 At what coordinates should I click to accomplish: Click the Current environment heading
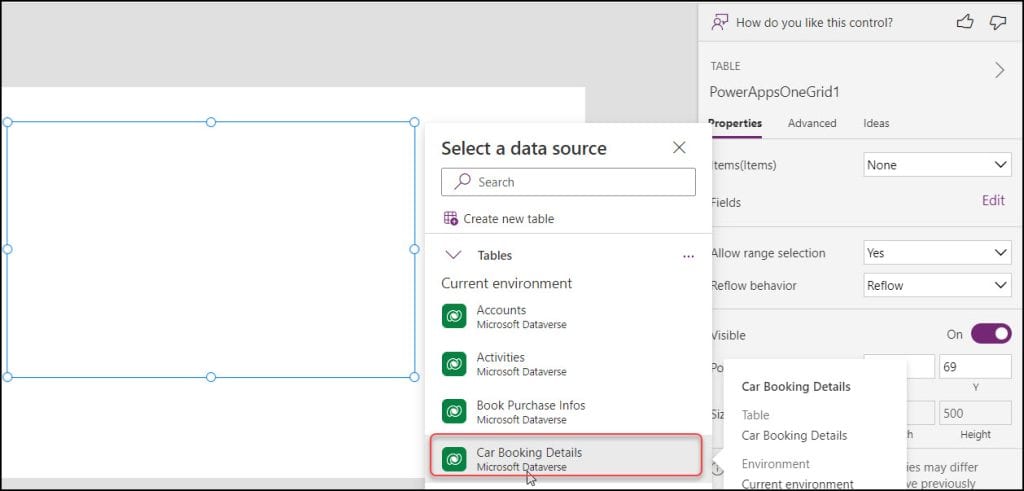507,283
